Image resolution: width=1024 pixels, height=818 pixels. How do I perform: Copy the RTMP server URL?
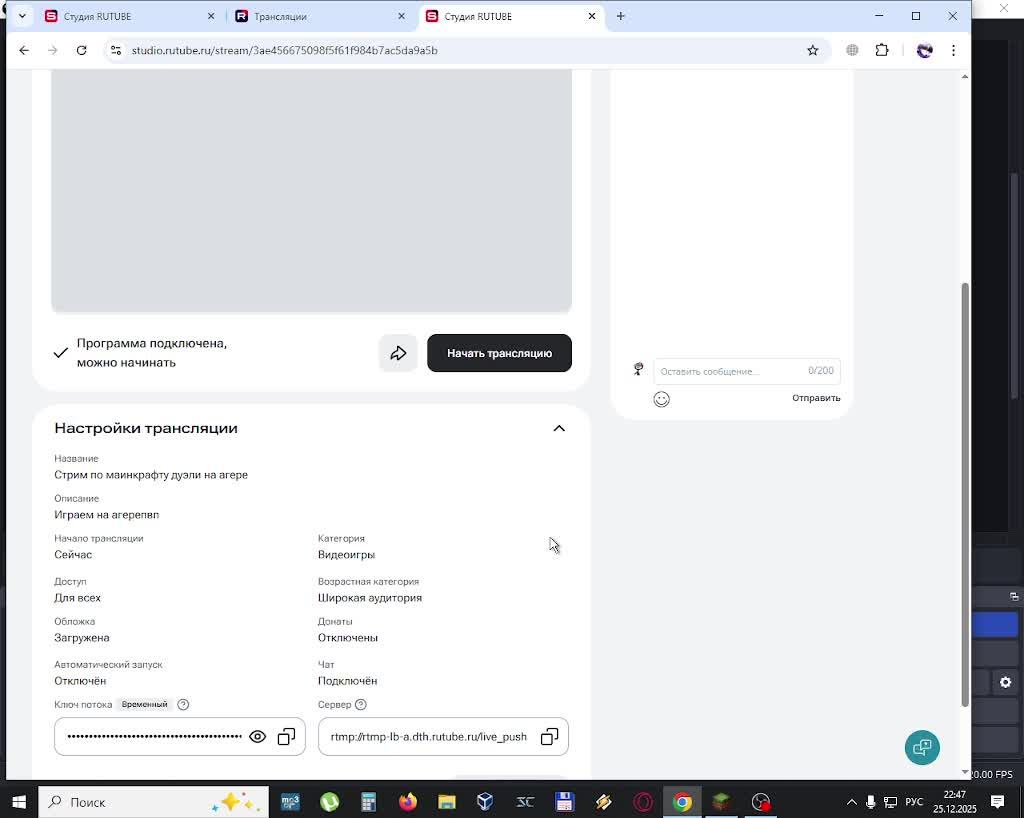pyautogui.click(x=549, y=737)
